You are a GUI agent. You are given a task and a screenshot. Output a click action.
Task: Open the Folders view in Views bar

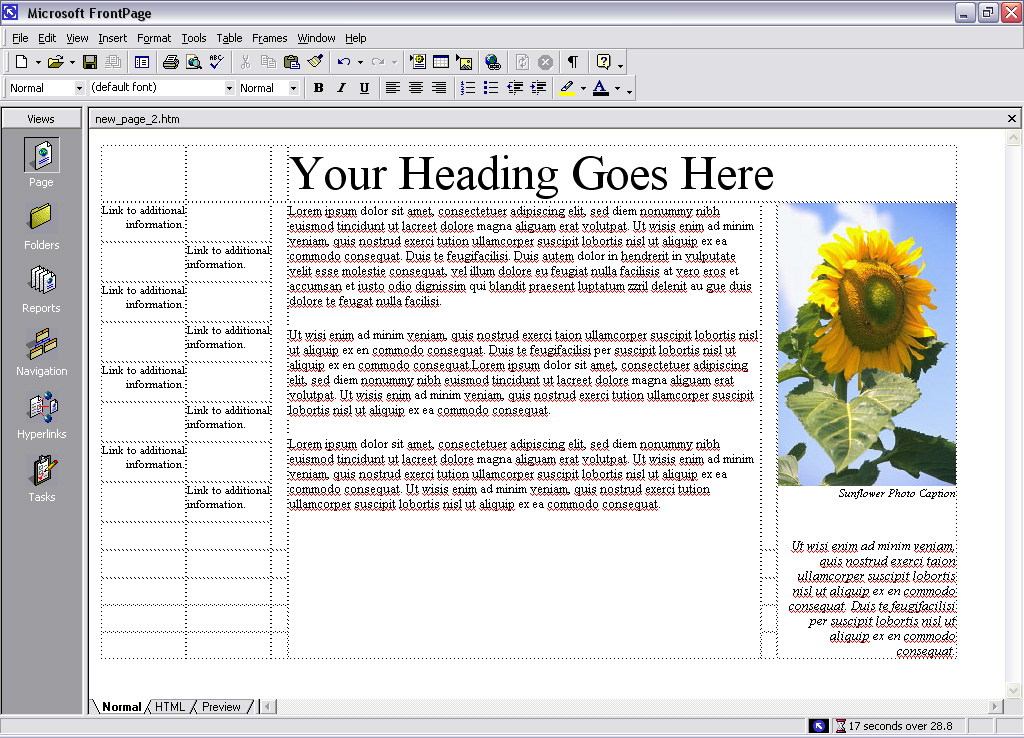[41, 226]
